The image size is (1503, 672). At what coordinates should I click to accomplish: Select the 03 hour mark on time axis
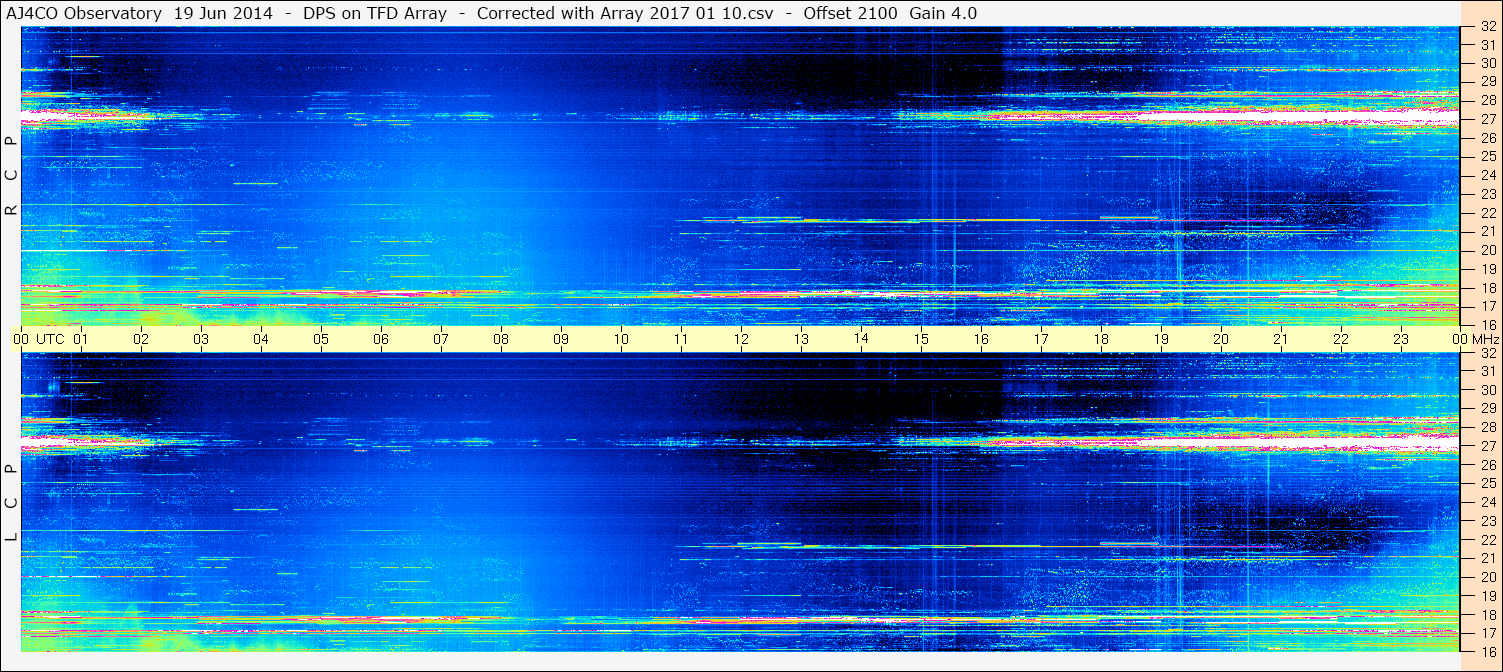coord(201,339)
